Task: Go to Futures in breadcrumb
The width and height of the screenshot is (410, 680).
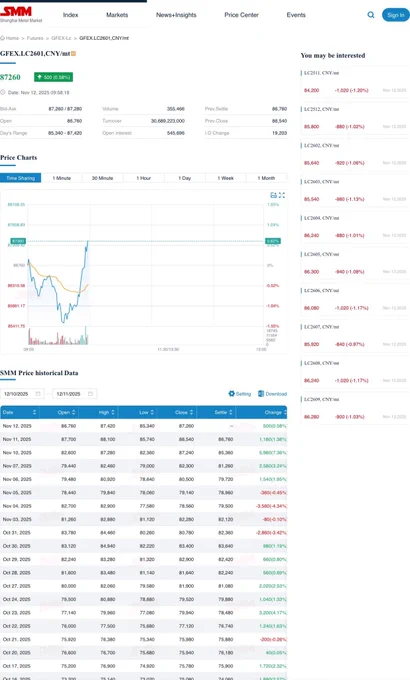Action: 35,38
